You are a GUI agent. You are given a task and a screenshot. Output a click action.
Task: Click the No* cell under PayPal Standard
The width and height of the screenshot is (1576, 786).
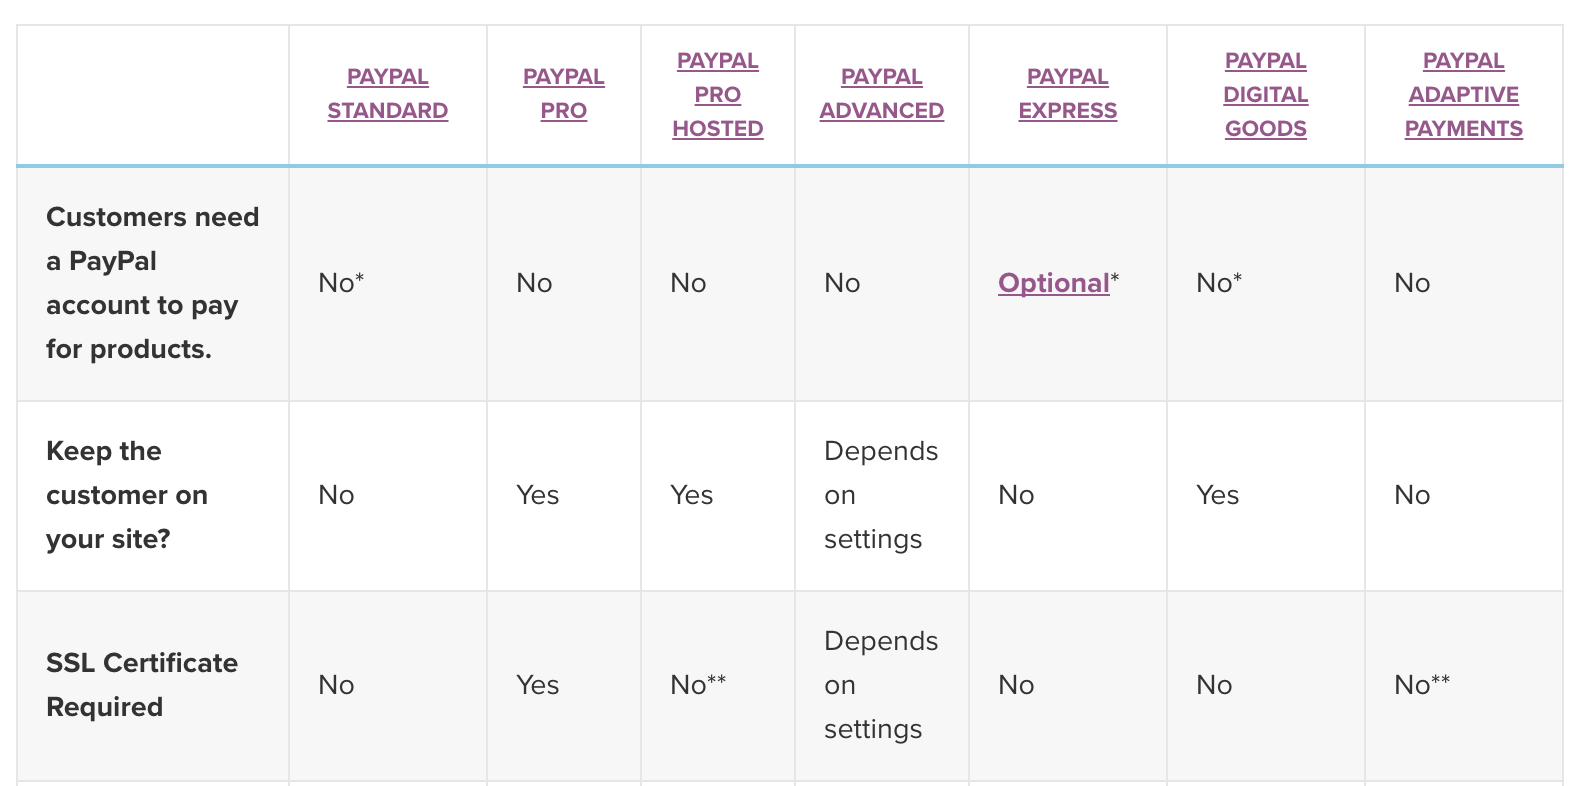(x=341, y=283)
